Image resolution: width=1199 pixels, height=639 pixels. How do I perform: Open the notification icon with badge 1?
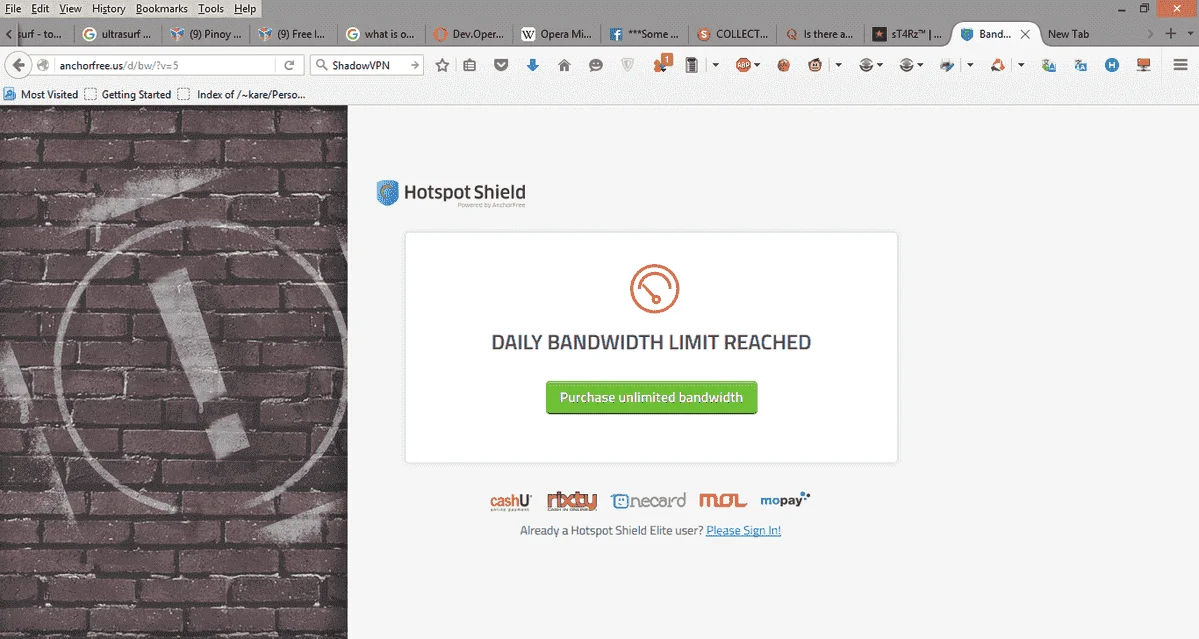pos(662,64)
